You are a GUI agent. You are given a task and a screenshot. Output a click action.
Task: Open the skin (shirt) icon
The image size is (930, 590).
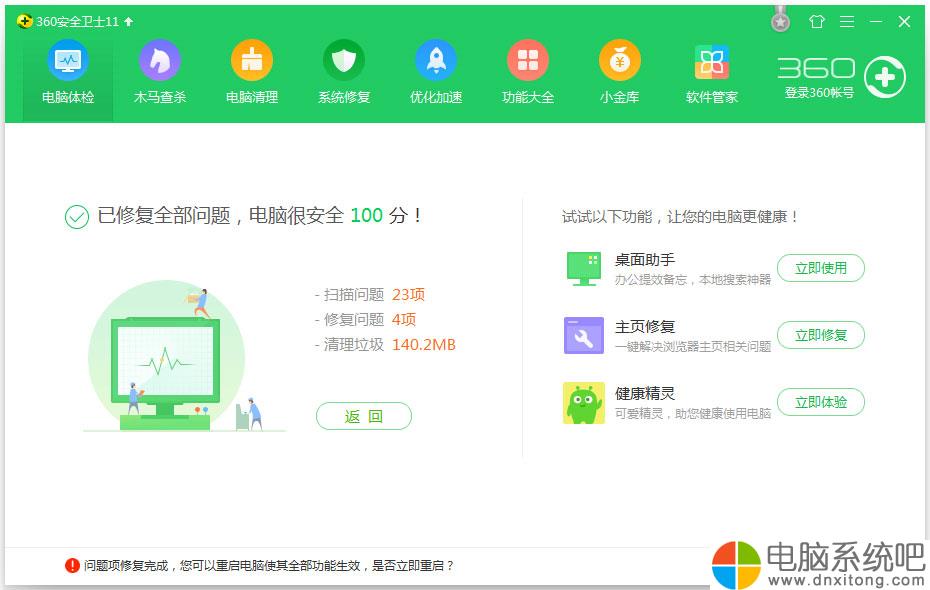[817, 22]
